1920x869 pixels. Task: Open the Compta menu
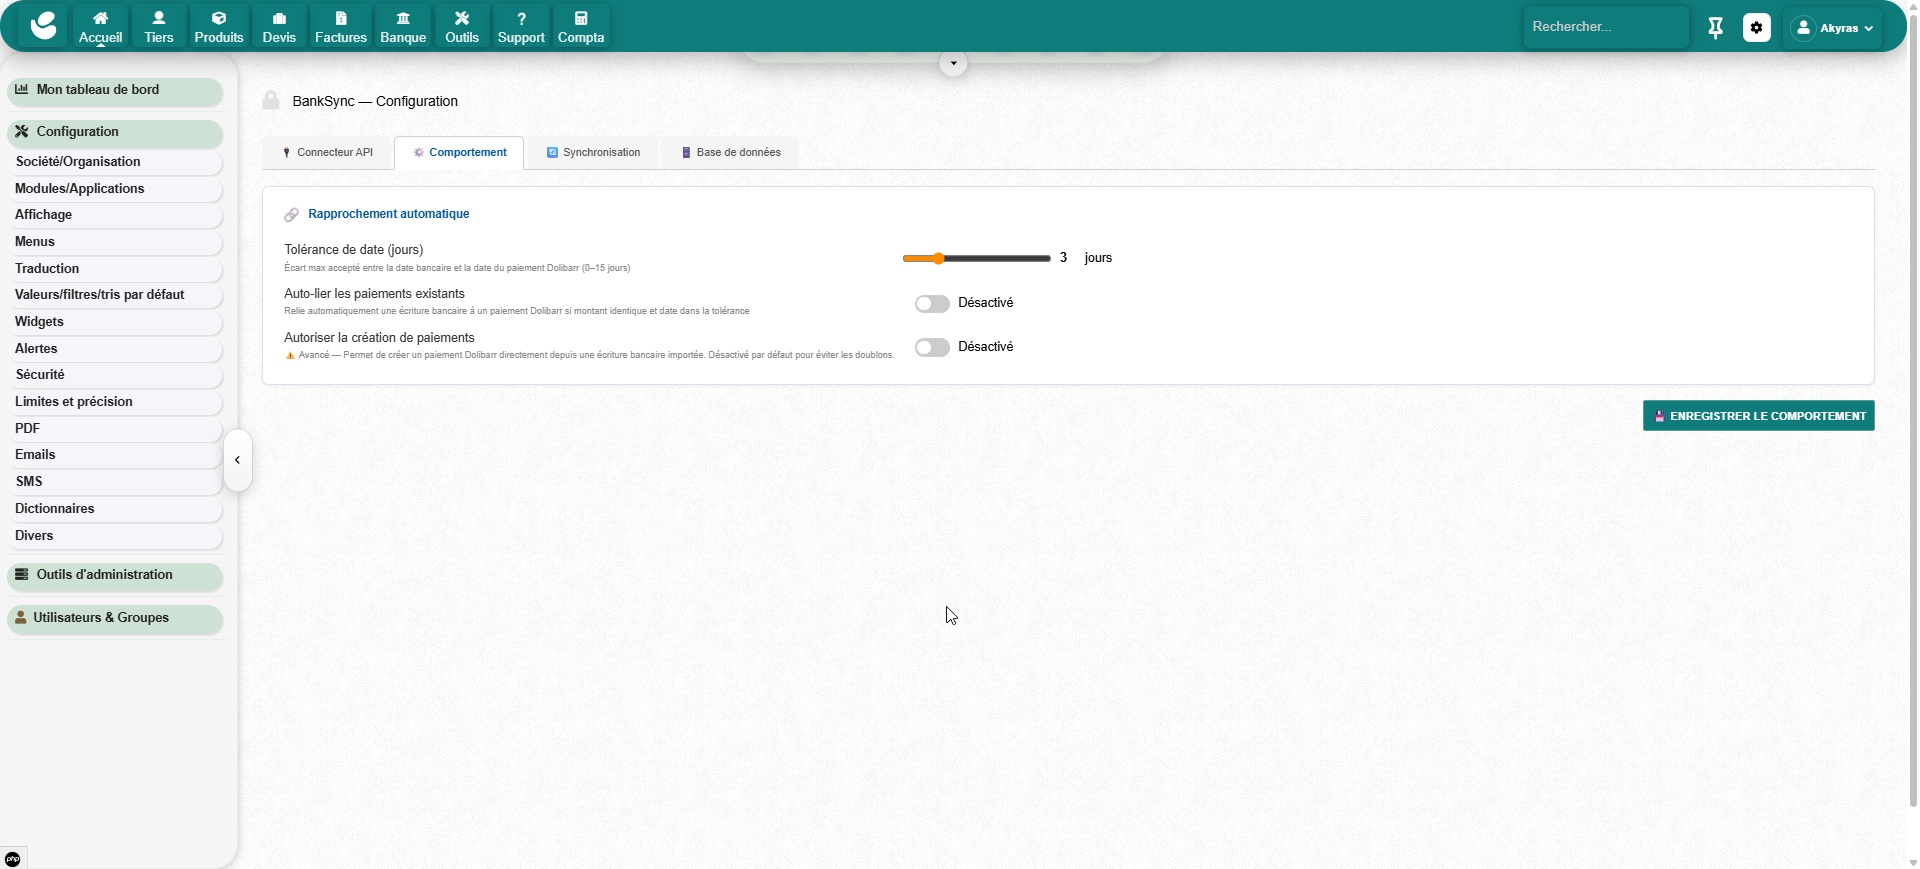click(x=581, y=27)
